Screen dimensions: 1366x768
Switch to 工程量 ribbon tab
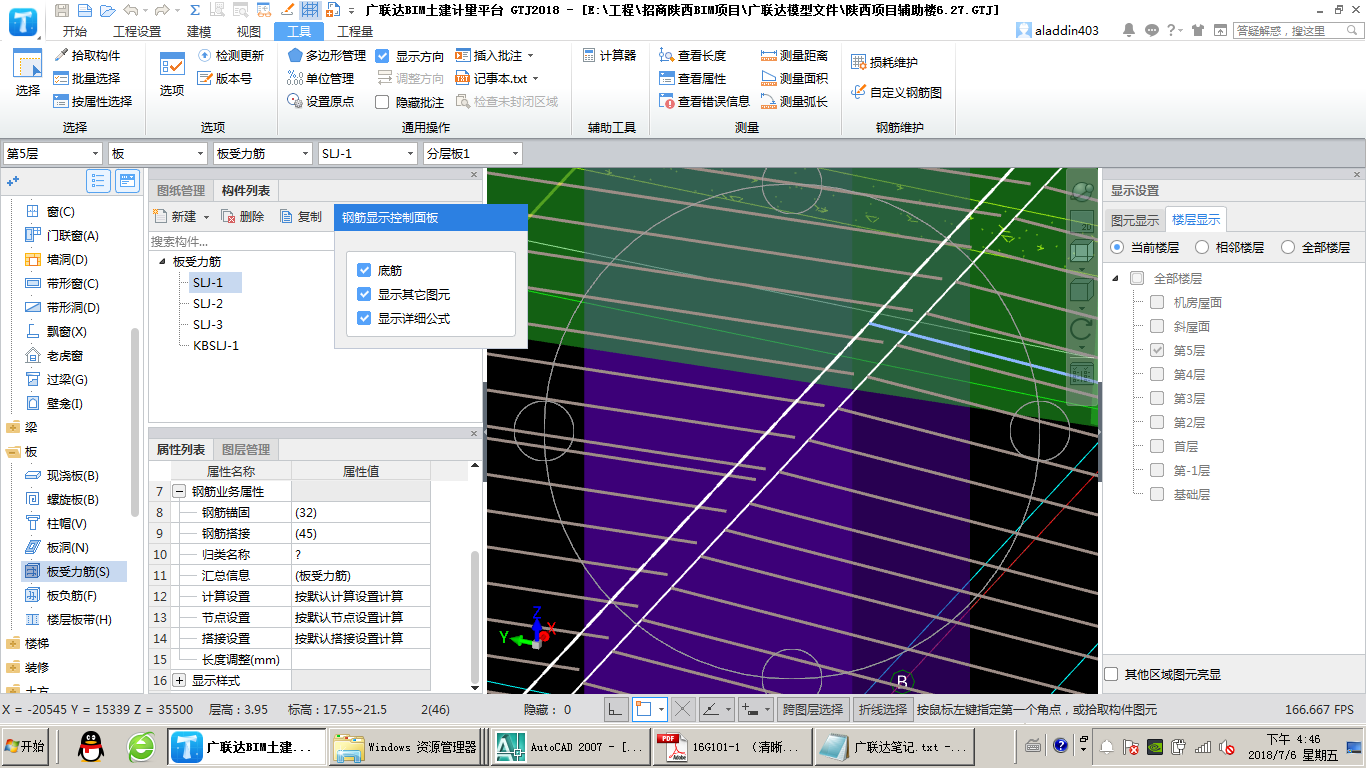pos(355,31)
